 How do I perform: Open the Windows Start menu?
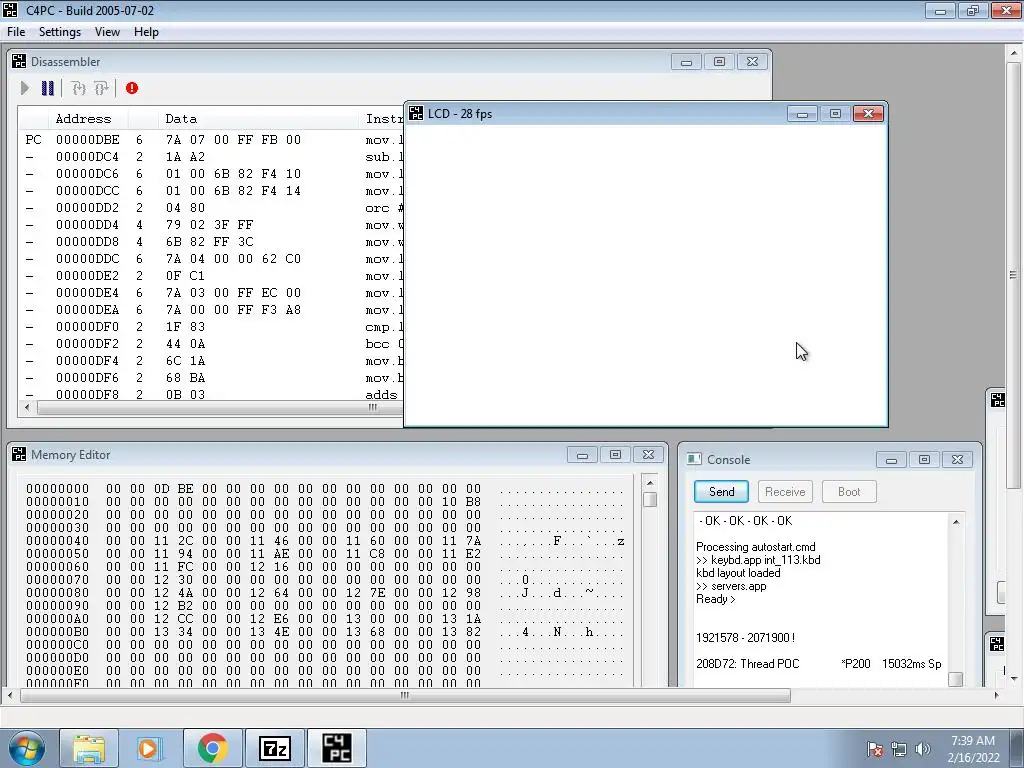point(26,748)
